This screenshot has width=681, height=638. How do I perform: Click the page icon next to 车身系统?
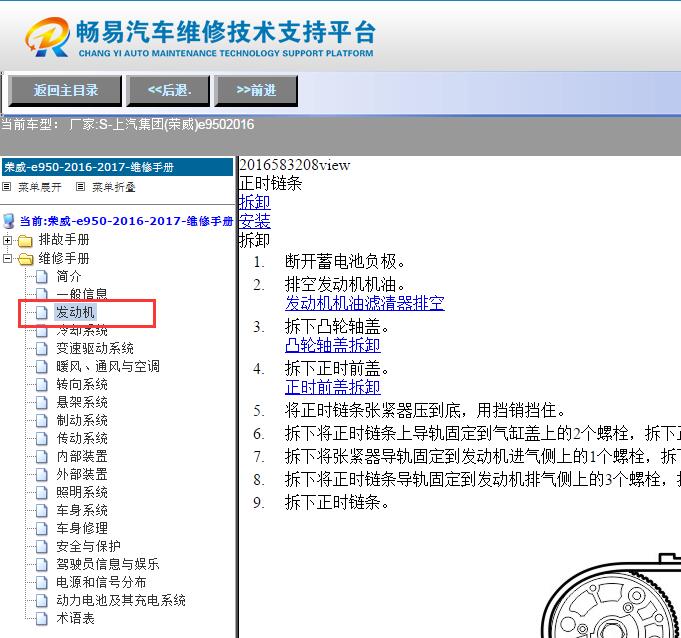pyautogui.click(x=42, y=511)
